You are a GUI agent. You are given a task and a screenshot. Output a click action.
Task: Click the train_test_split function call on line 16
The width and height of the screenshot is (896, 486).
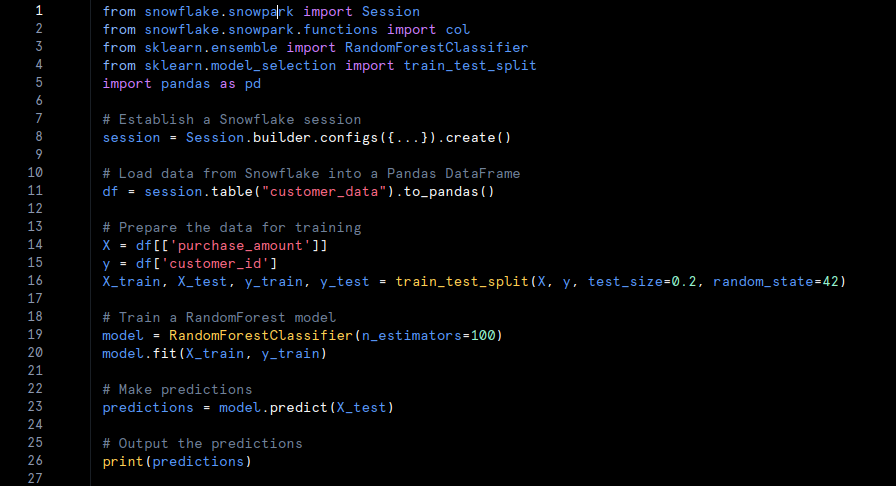[461, 281]
